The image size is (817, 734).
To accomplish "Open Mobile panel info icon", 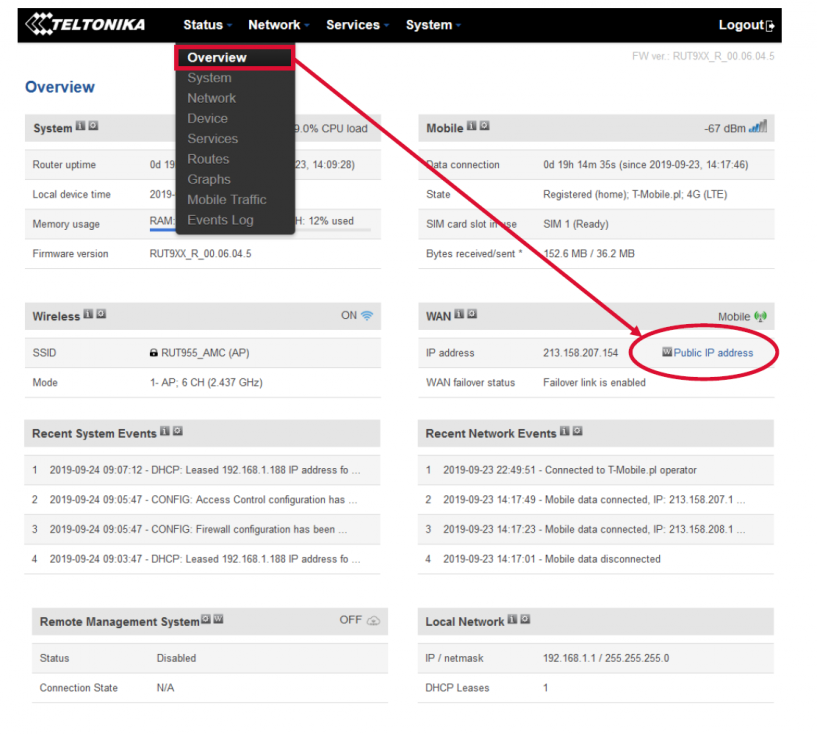I will [472, 126].
